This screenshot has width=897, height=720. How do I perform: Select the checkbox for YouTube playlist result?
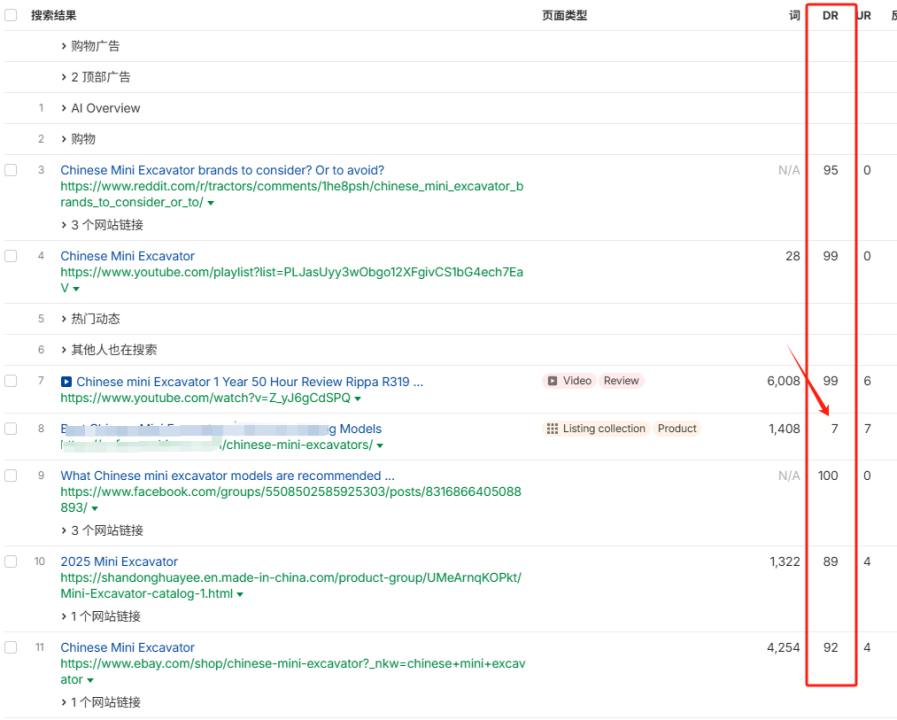click(x=11, y=256)
